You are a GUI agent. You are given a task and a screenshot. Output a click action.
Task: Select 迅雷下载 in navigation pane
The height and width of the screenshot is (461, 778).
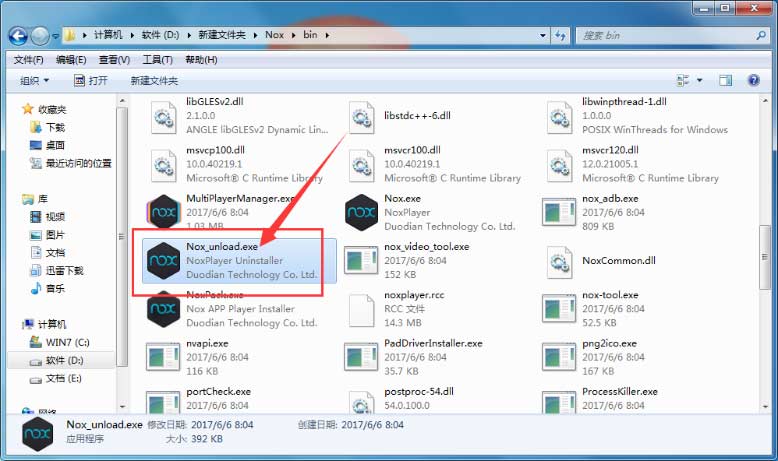coord(65,270)
